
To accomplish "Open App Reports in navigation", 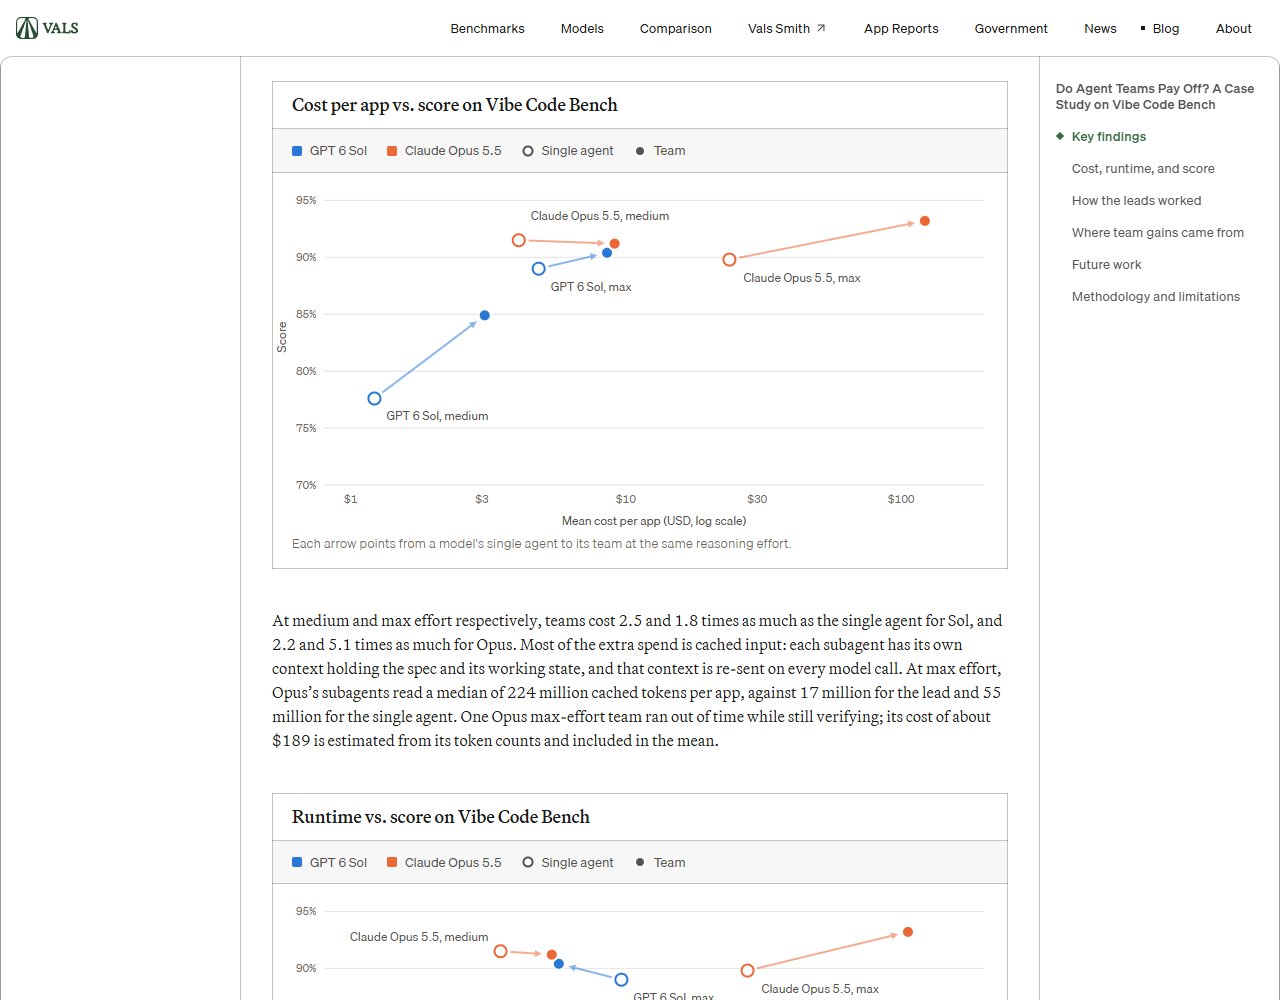I will point(901,28).
